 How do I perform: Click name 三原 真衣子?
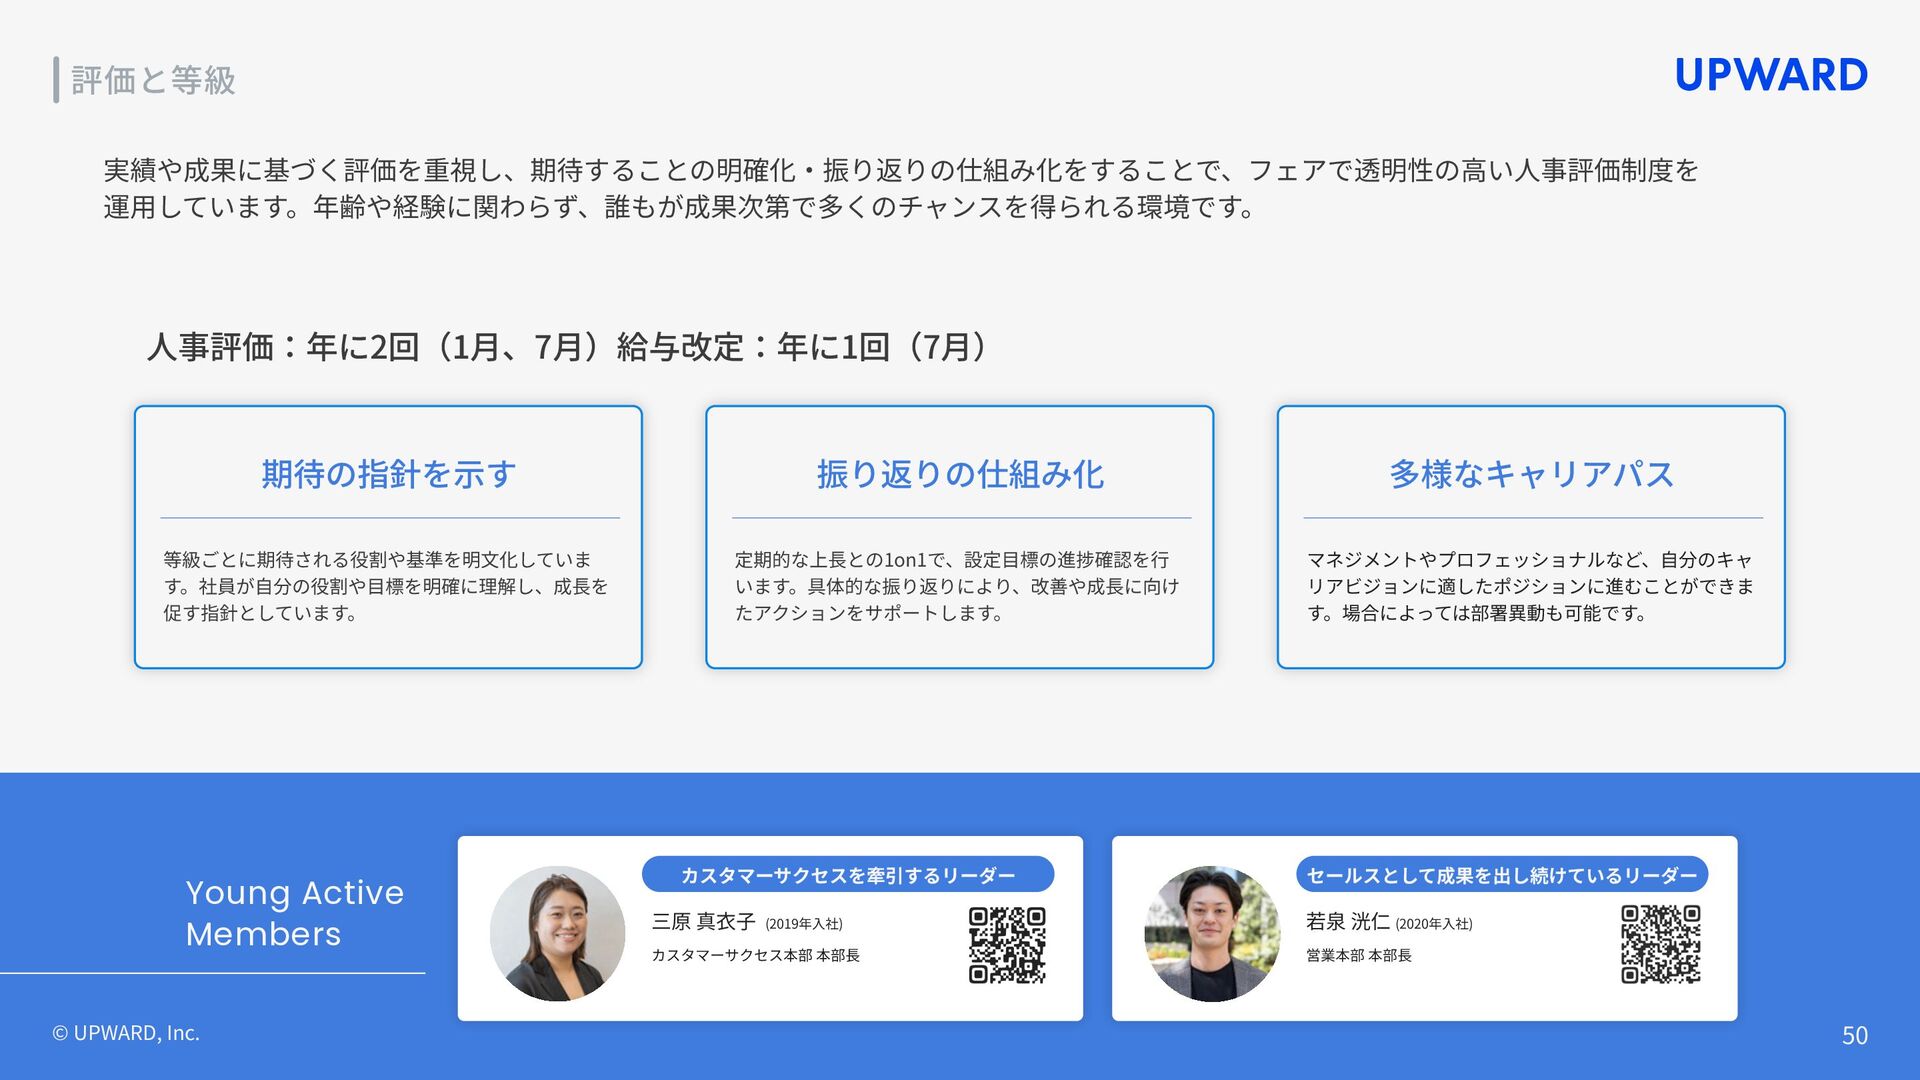point(703,922)
